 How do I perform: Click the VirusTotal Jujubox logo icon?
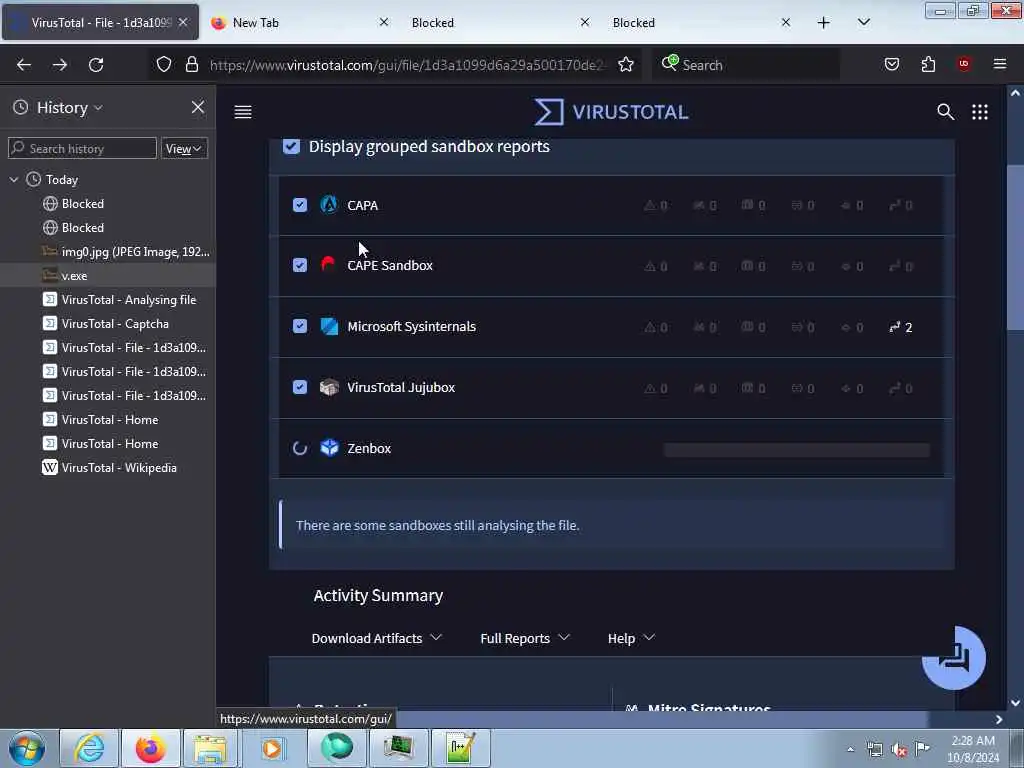(329, 387)
